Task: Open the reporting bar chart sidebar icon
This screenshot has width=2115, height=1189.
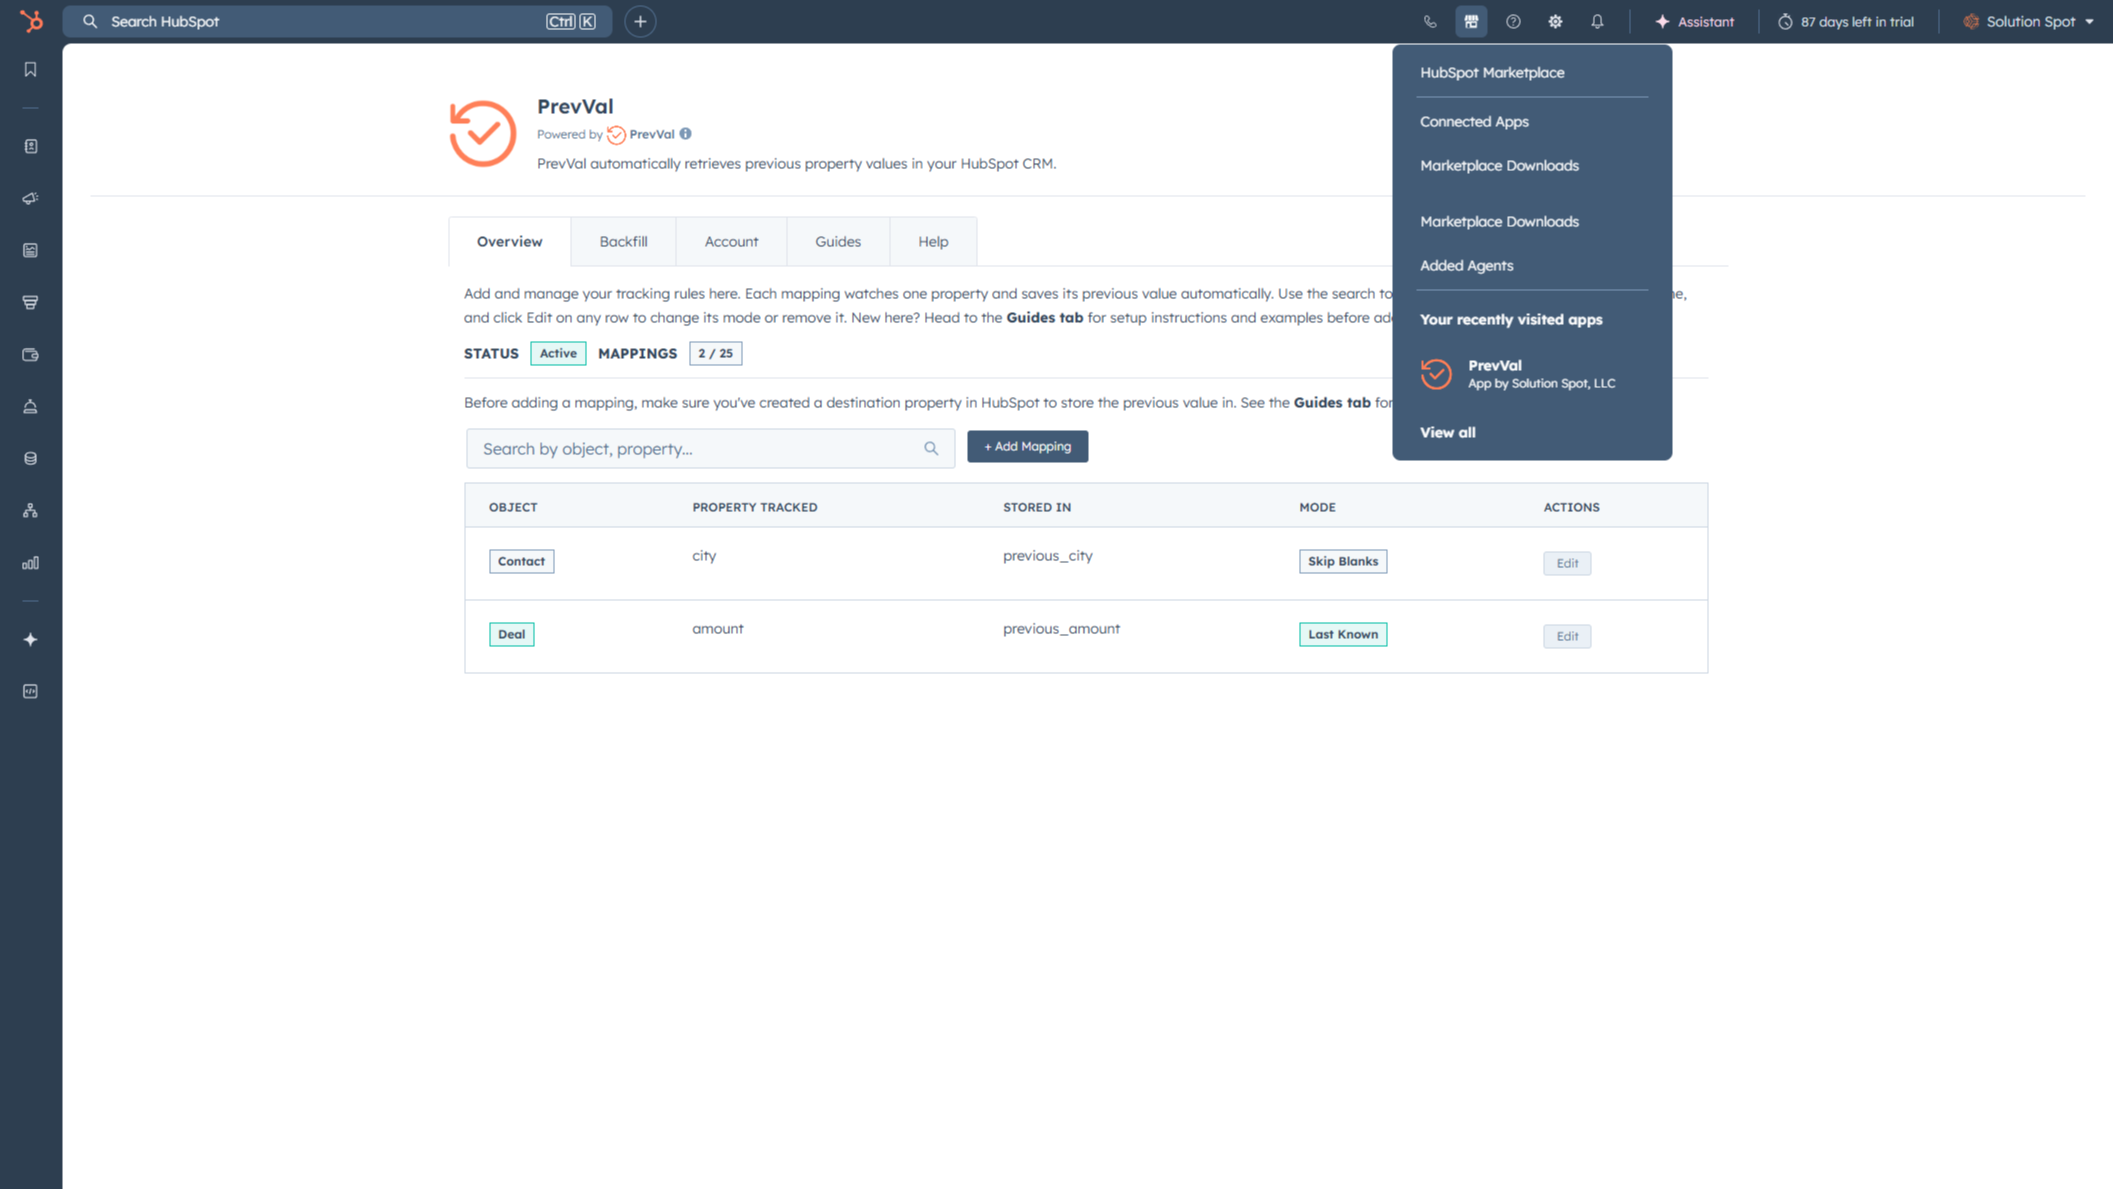Action: (x=30, y=563)
